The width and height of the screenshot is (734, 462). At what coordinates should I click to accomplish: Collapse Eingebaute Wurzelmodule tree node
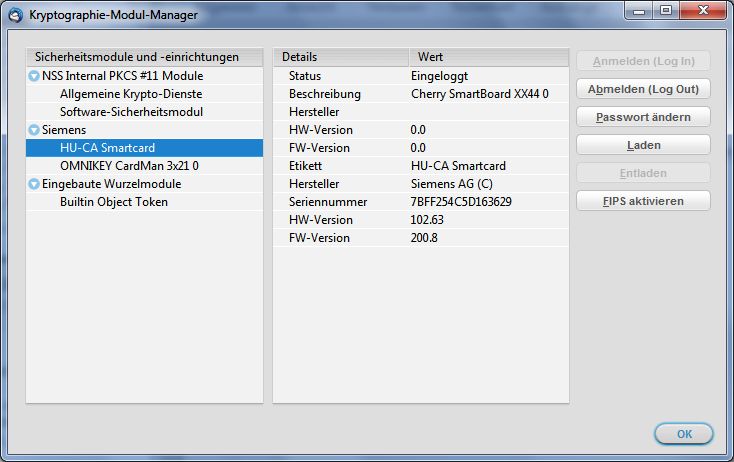(34, 184)
